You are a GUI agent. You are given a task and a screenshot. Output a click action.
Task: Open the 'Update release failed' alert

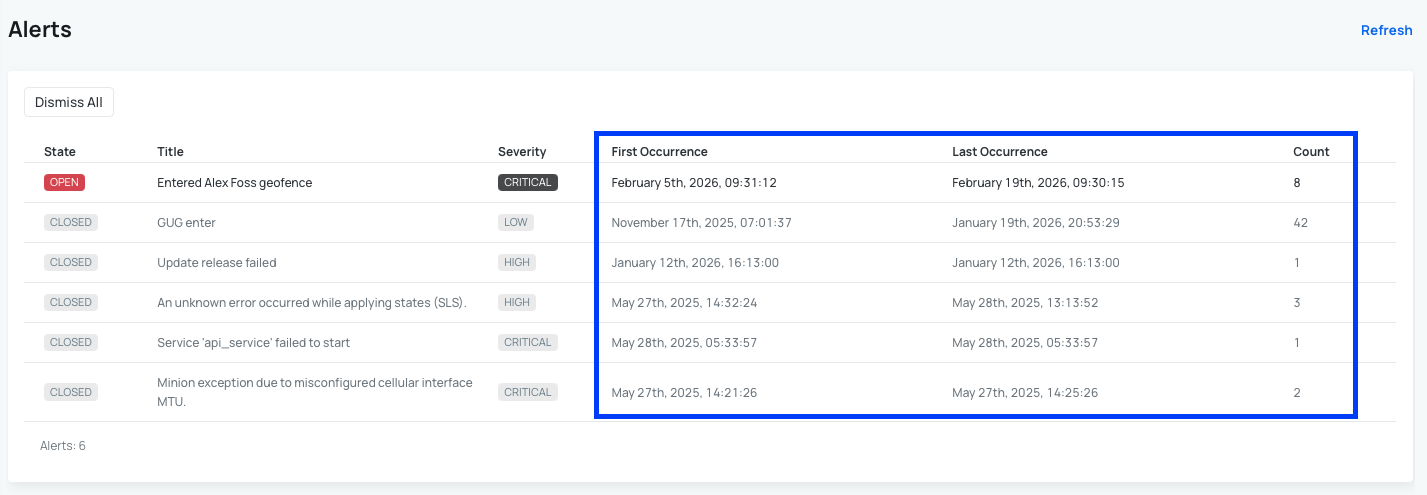(x=216, y=263)
